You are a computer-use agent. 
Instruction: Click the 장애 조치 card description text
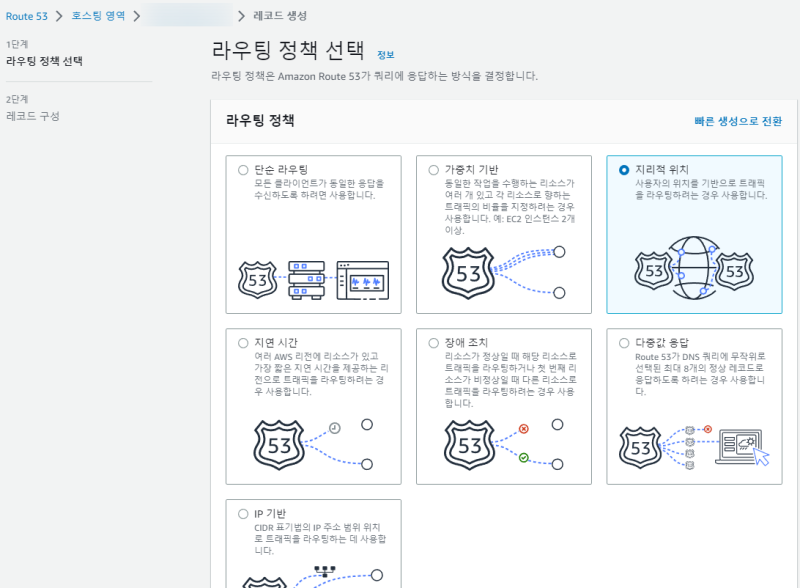[x=510, y=380]
